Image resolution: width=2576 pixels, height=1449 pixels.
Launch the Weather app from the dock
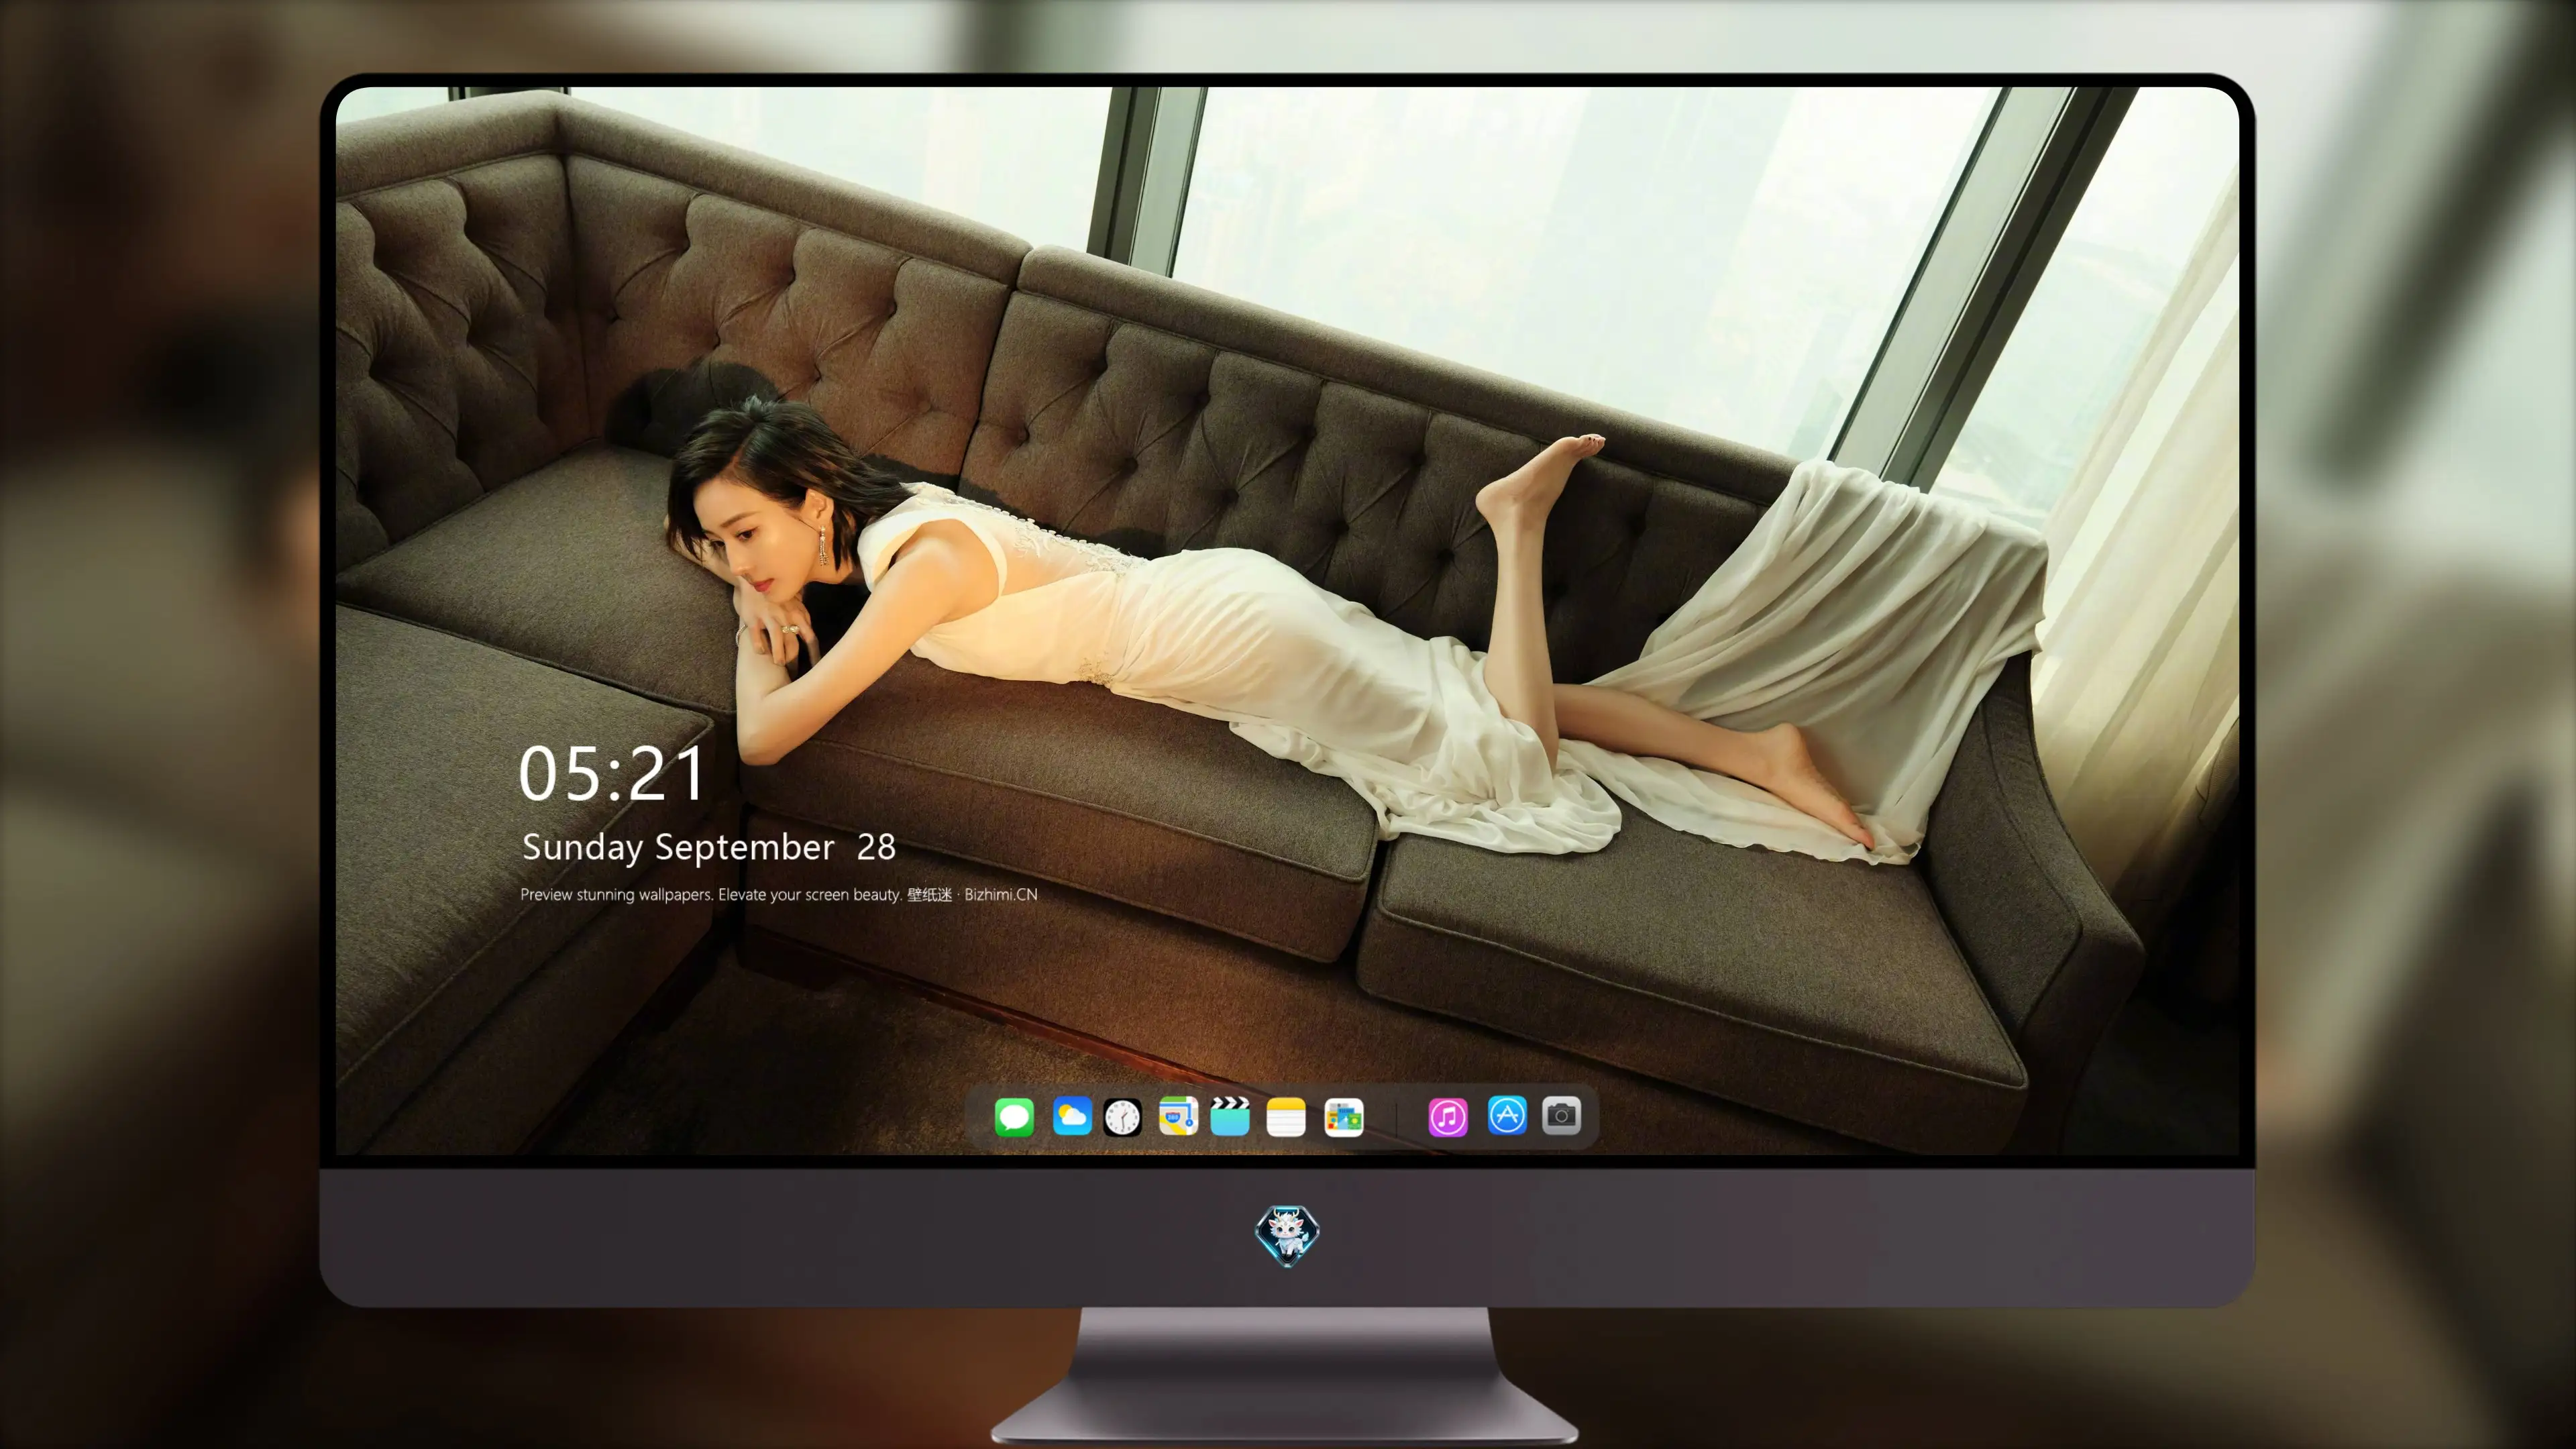coord(1071,1116)
